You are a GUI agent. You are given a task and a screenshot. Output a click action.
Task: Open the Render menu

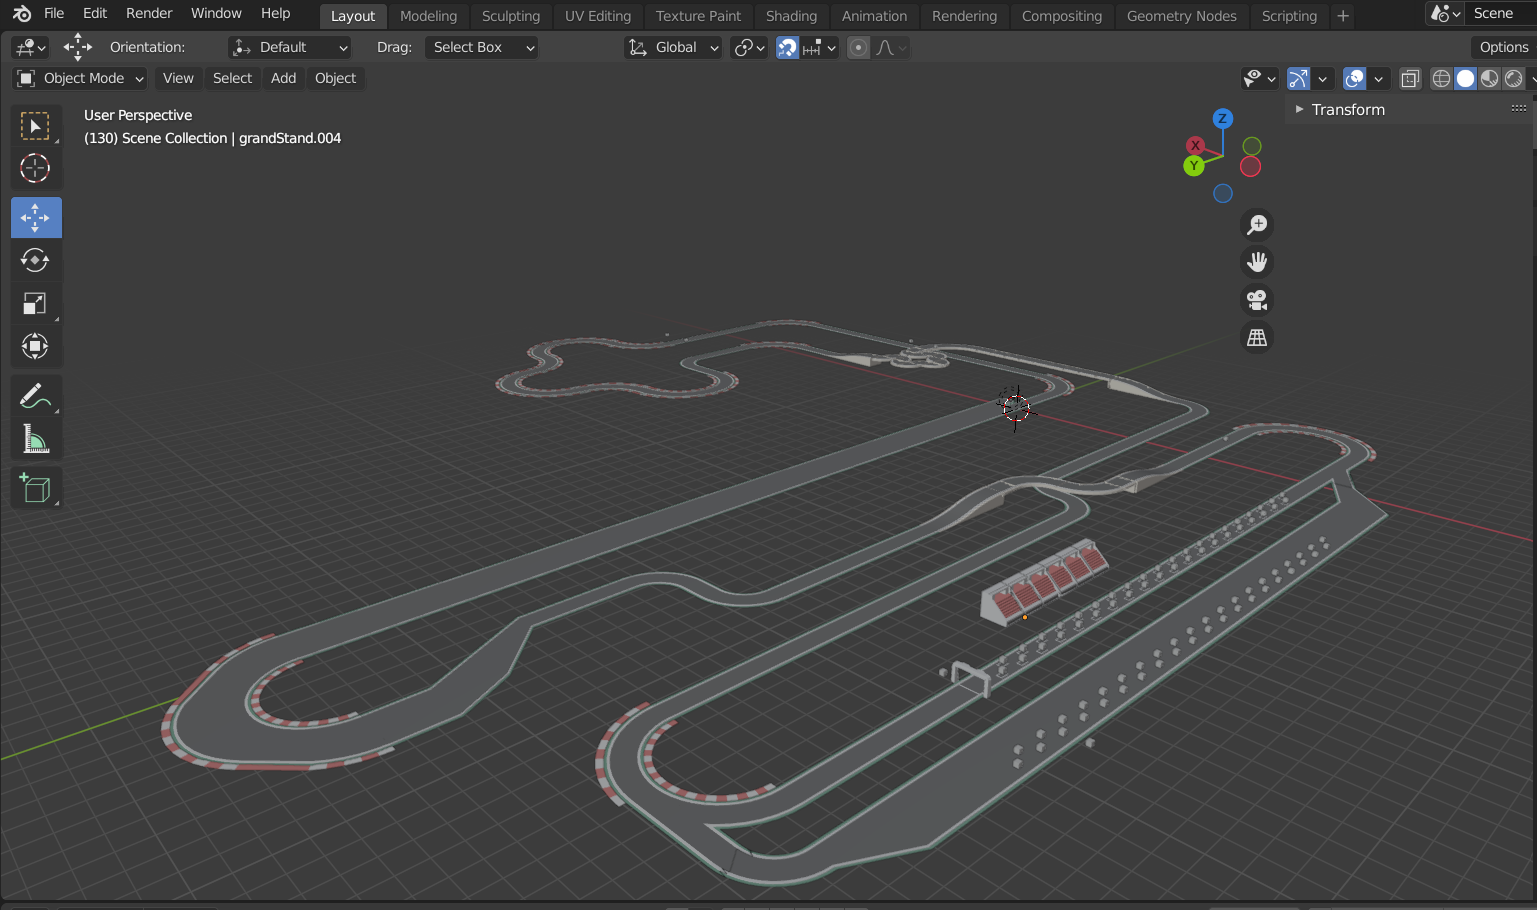[149, 13]
